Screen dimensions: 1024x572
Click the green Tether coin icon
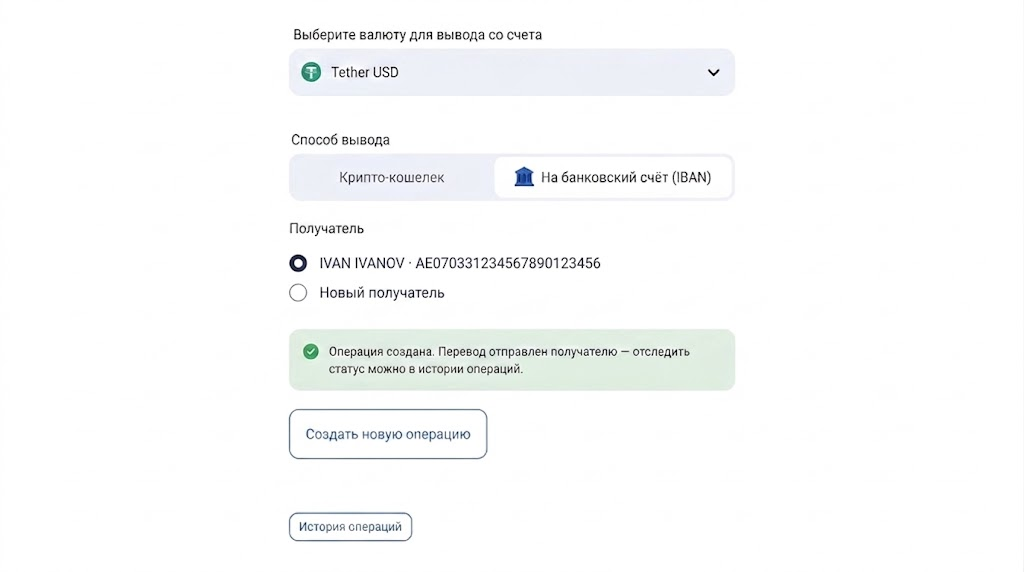311,72
